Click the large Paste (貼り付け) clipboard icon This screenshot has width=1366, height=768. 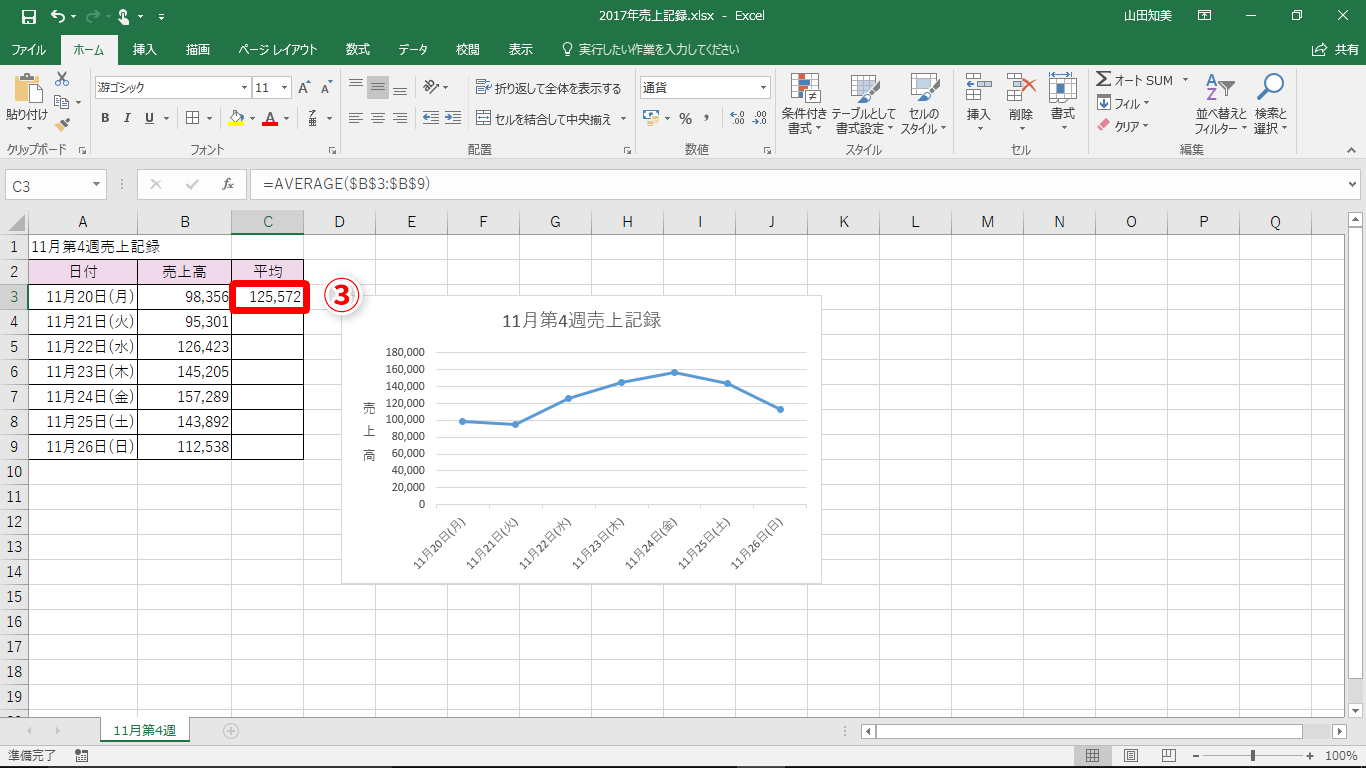coord(27,88)
